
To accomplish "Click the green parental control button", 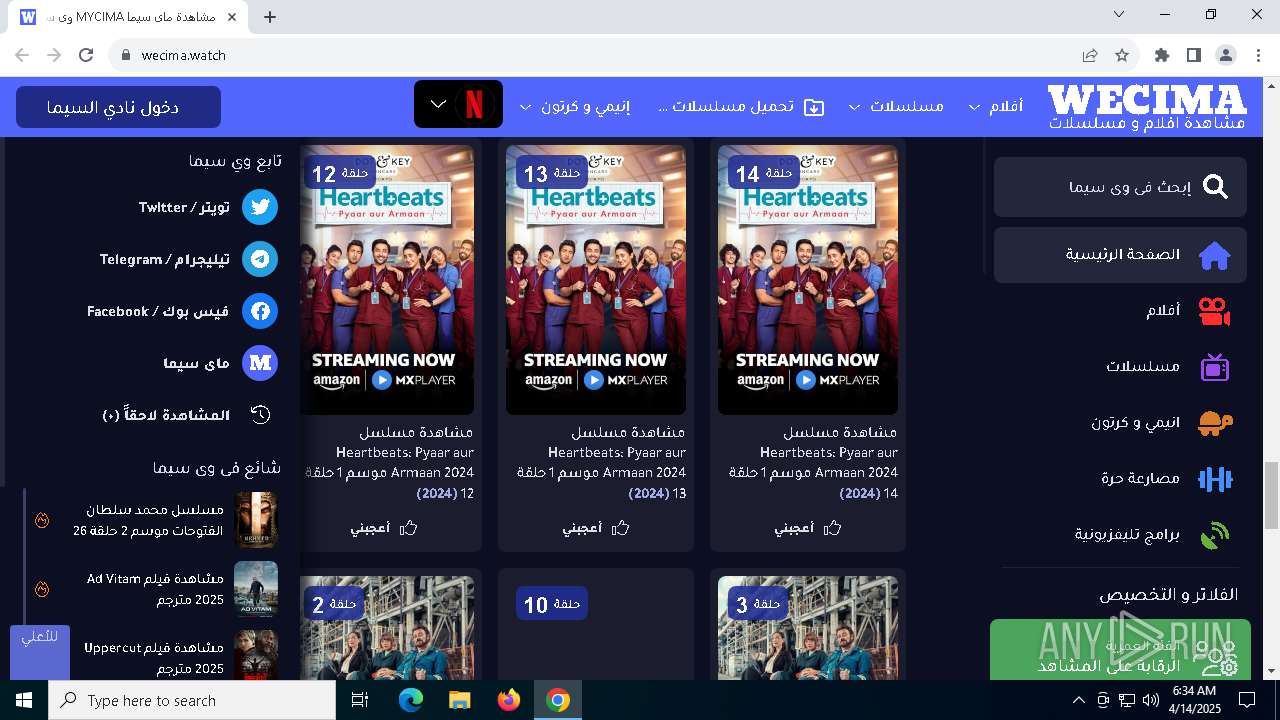I will coord(1120,650).
